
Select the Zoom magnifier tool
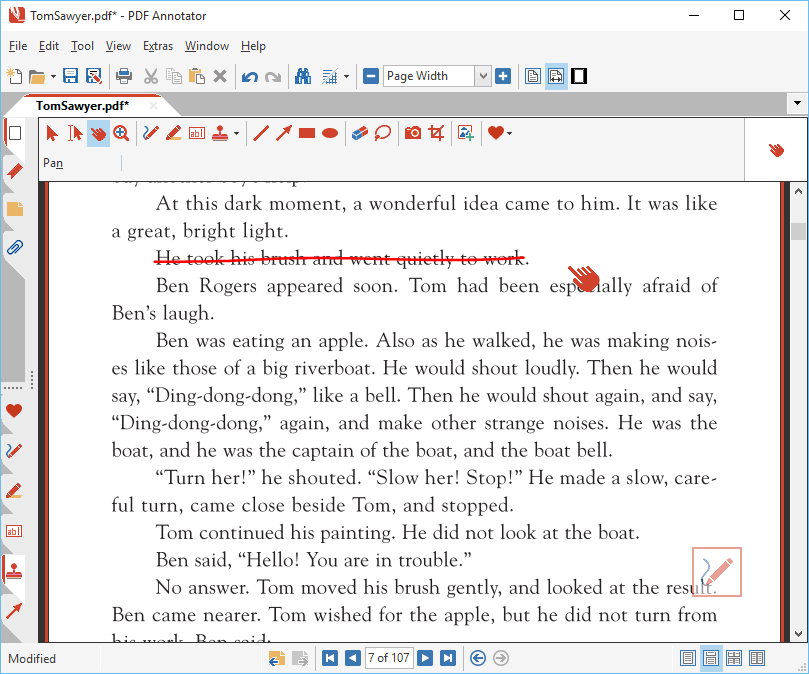click(x=121, y=134)
